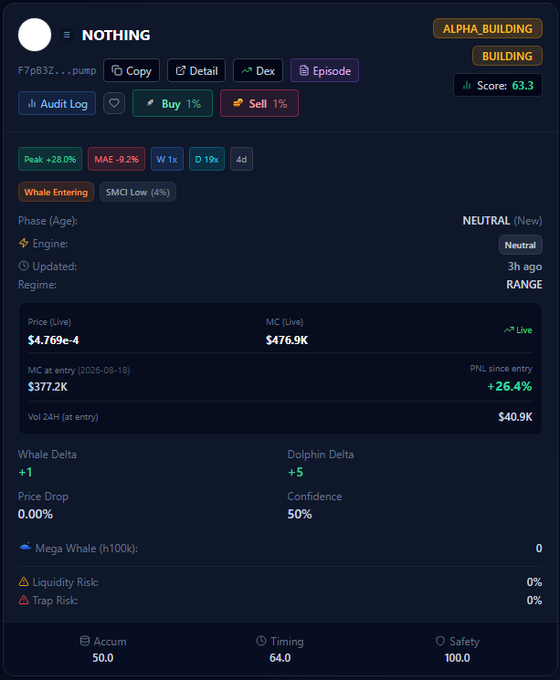Click the '3h ago' updated value
This screenshot has height=680, width=560.
(525, 266)
